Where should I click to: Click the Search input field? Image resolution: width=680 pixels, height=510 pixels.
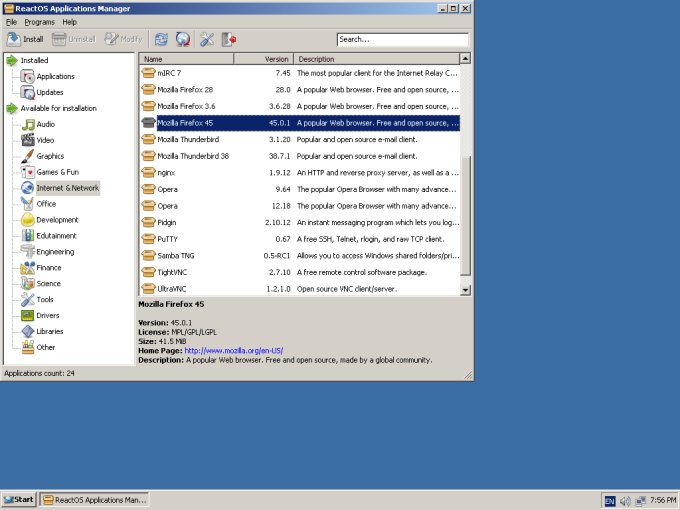point(402,39)
